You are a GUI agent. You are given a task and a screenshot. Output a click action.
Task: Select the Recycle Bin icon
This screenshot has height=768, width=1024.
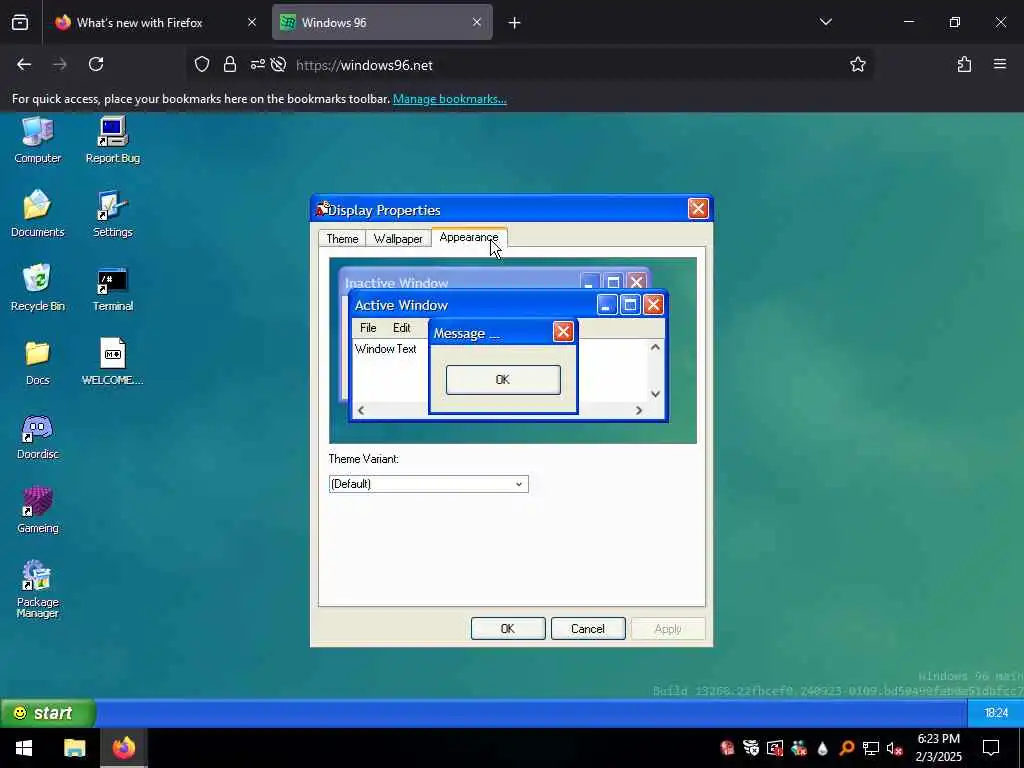point(37,288)
